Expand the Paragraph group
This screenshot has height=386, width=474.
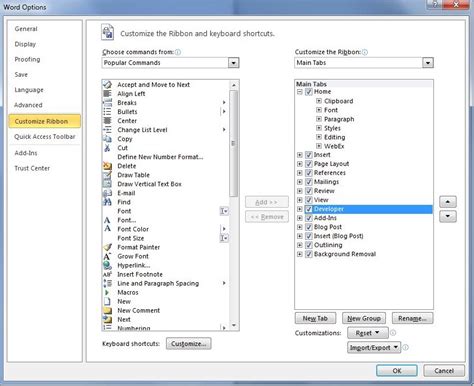point(319,119)
